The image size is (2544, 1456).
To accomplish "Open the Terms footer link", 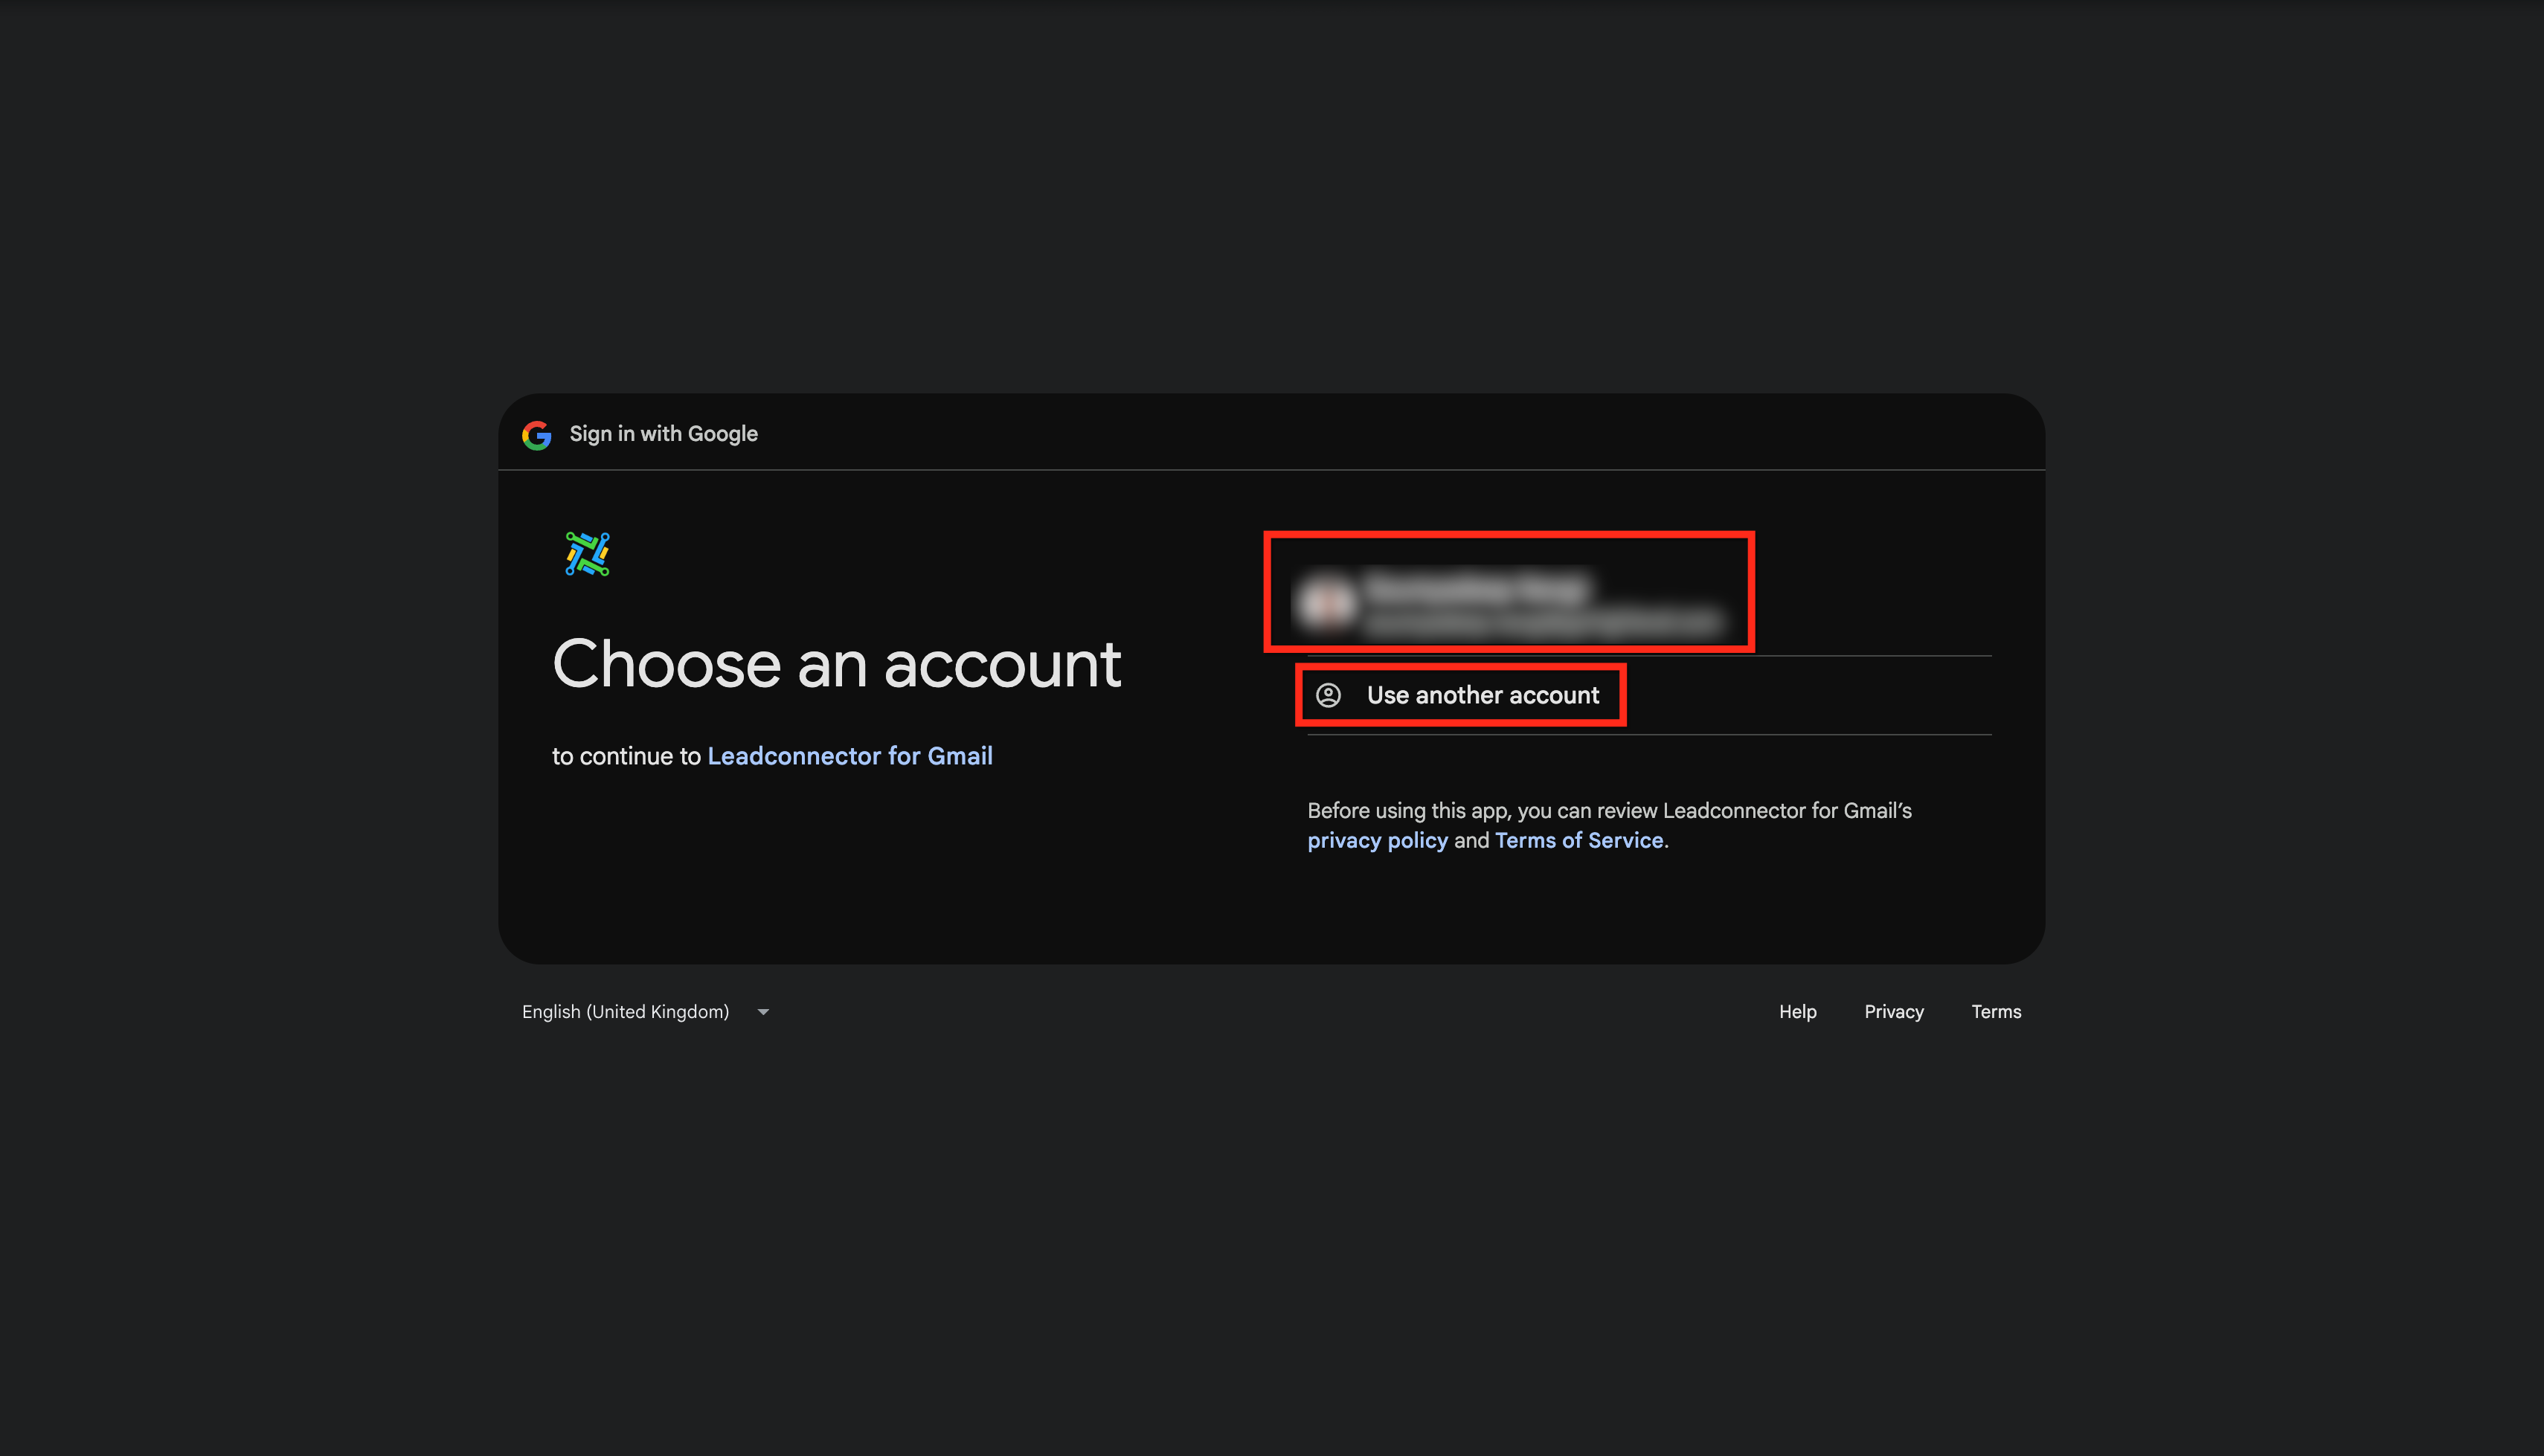I will pyautogui.click(x=1996, y=1012).
